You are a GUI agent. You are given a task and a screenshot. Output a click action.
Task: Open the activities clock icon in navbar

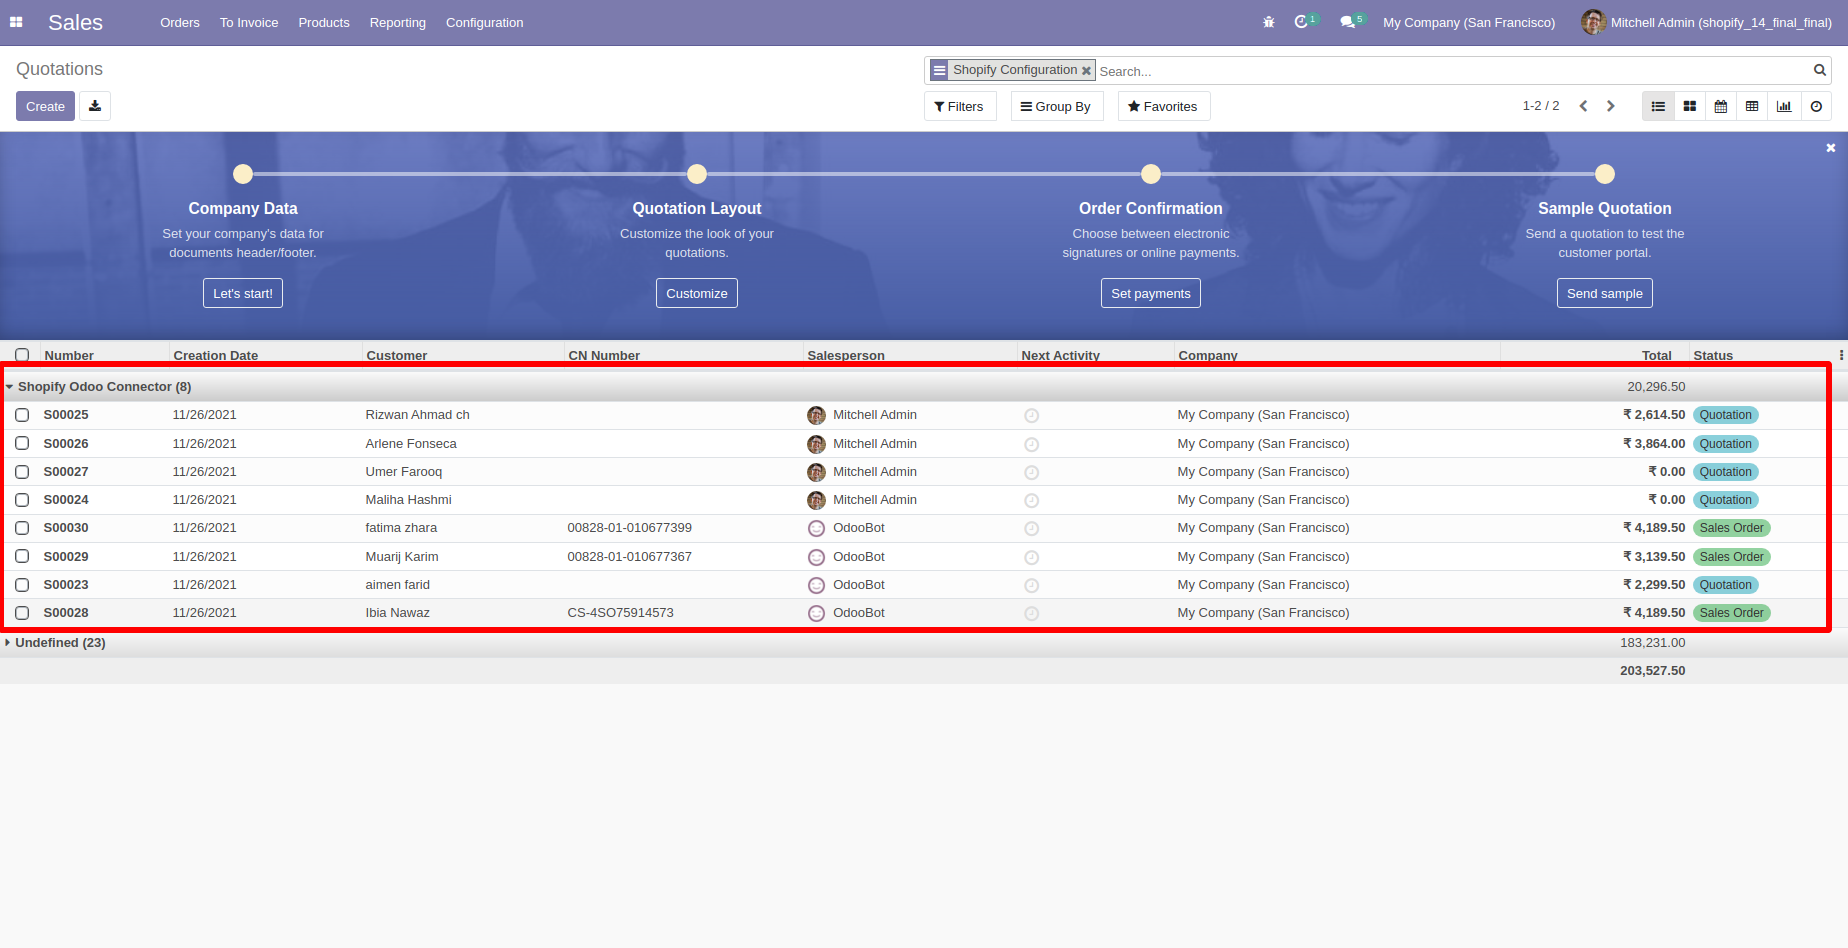pyautogui.click(x=1301, y=22)
